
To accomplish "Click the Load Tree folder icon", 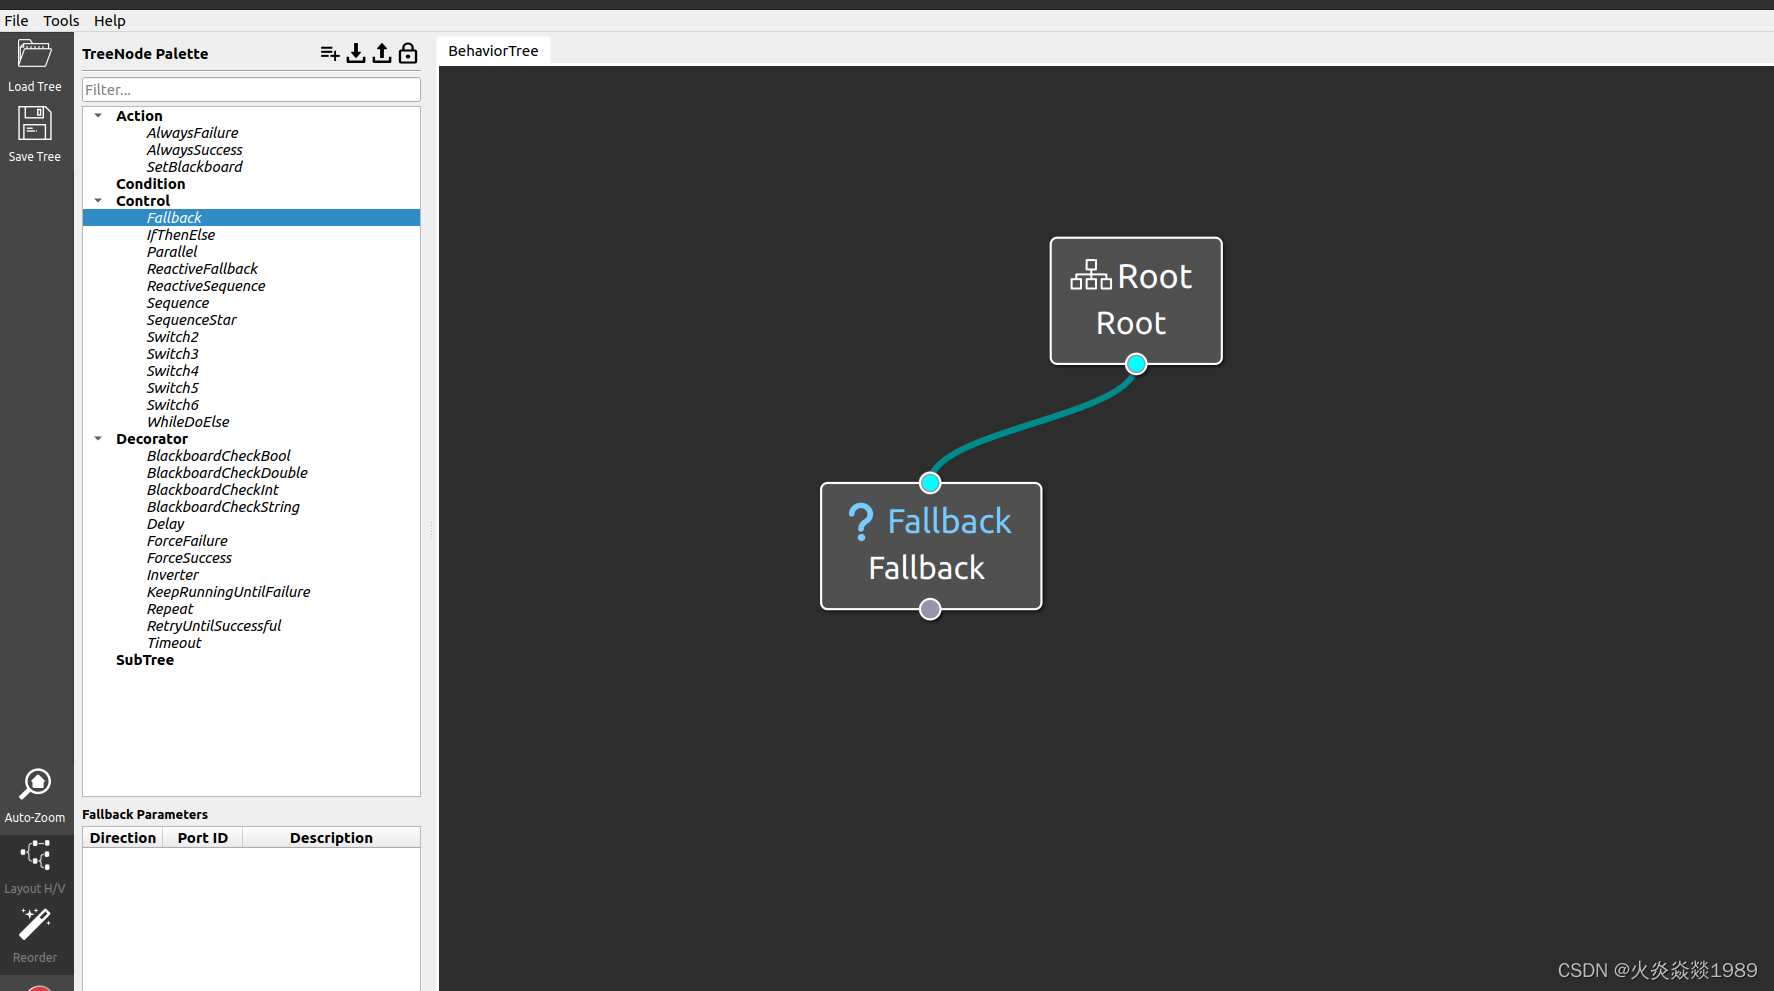I will click(x=34, y=54).
